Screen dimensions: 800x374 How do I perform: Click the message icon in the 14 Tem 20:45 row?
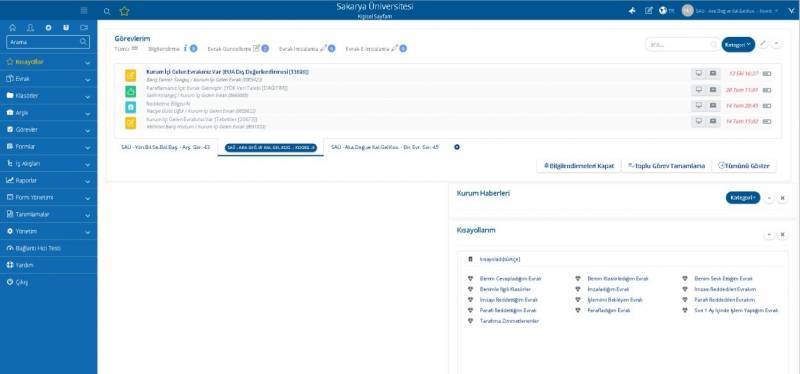click(713, 106)
